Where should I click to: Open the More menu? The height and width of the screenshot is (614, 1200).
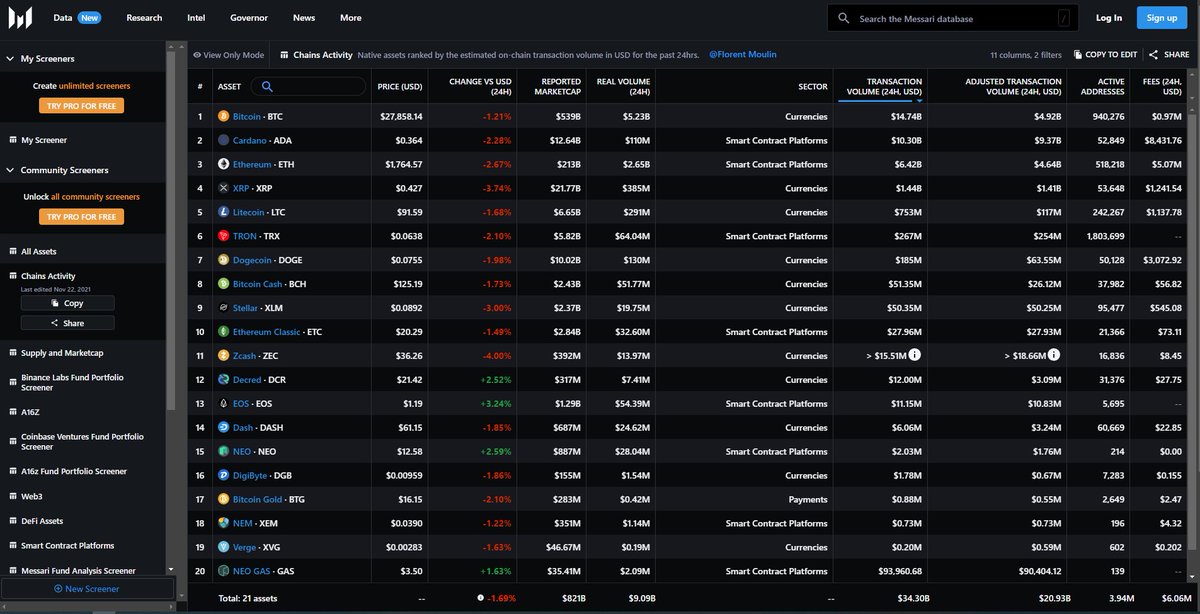(x=350, y=18)
